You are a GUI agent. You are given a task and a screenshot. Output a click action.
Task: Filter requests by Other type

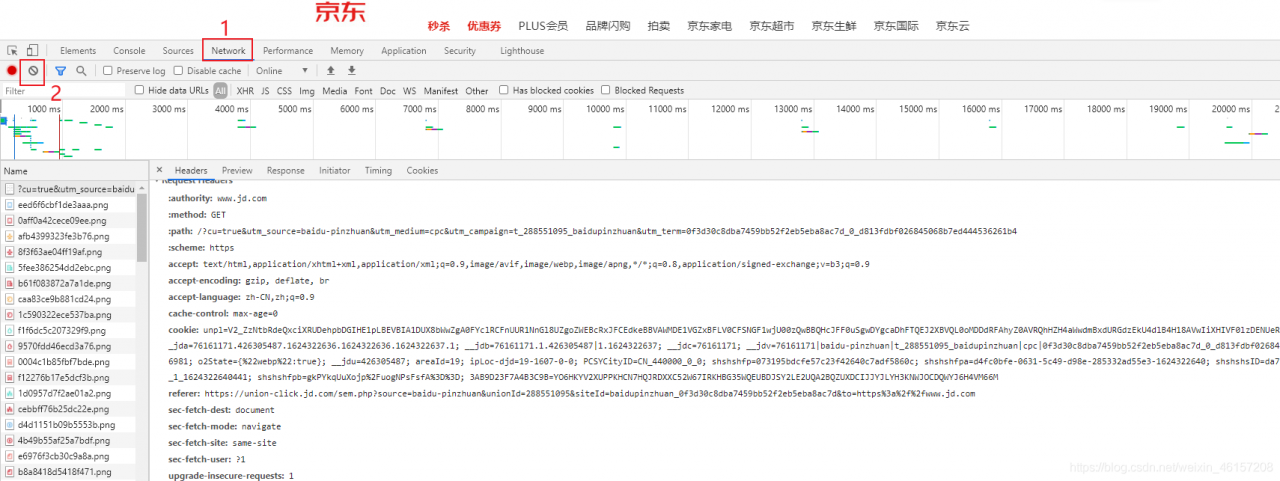point(477,90)
